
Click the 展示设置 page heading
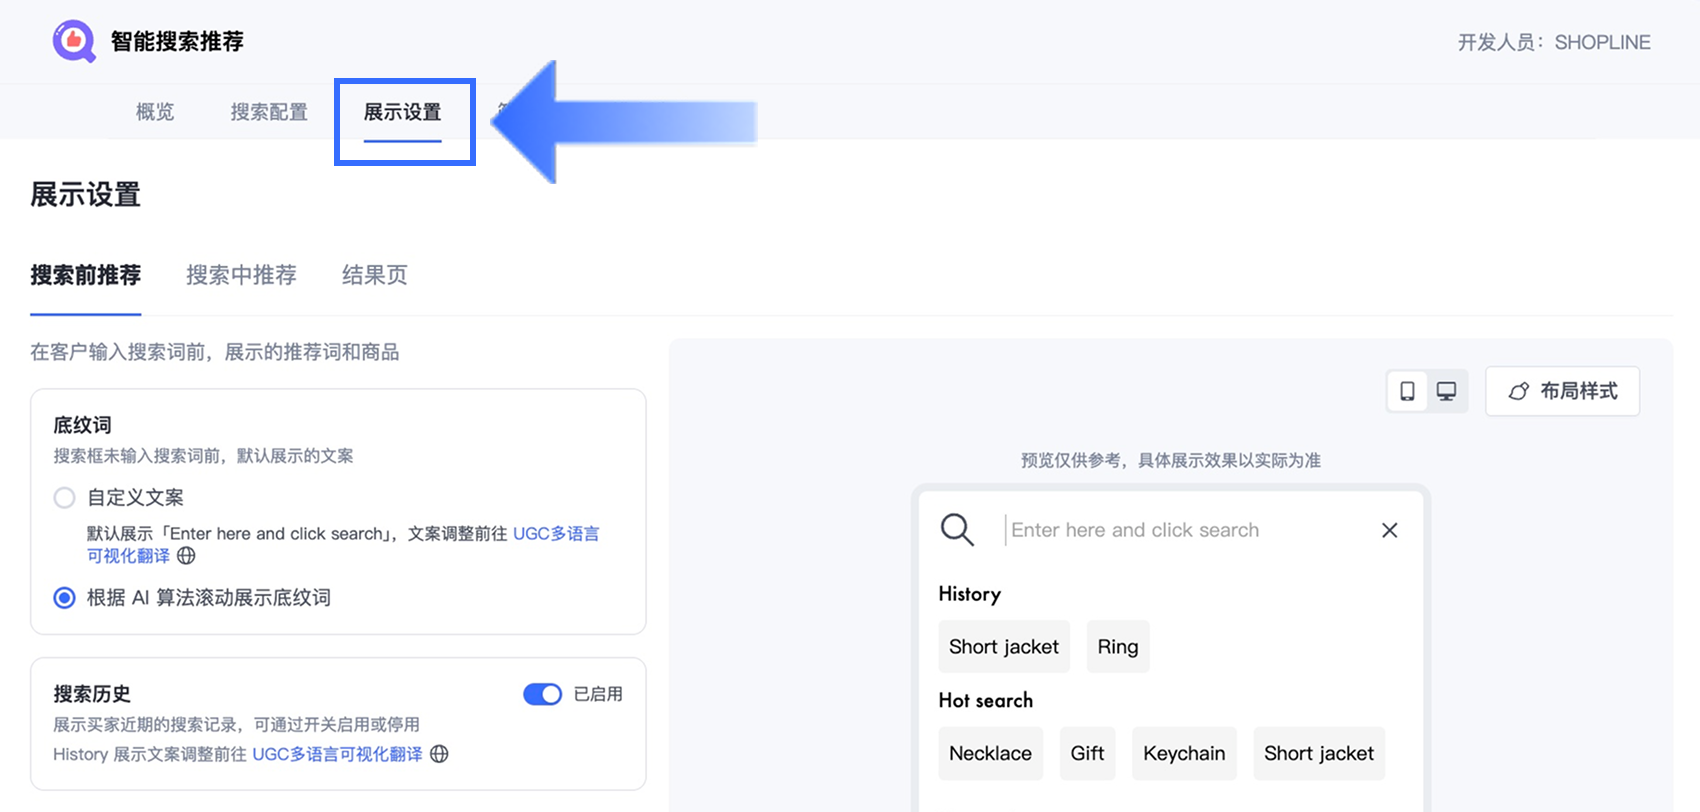(86, 194)
